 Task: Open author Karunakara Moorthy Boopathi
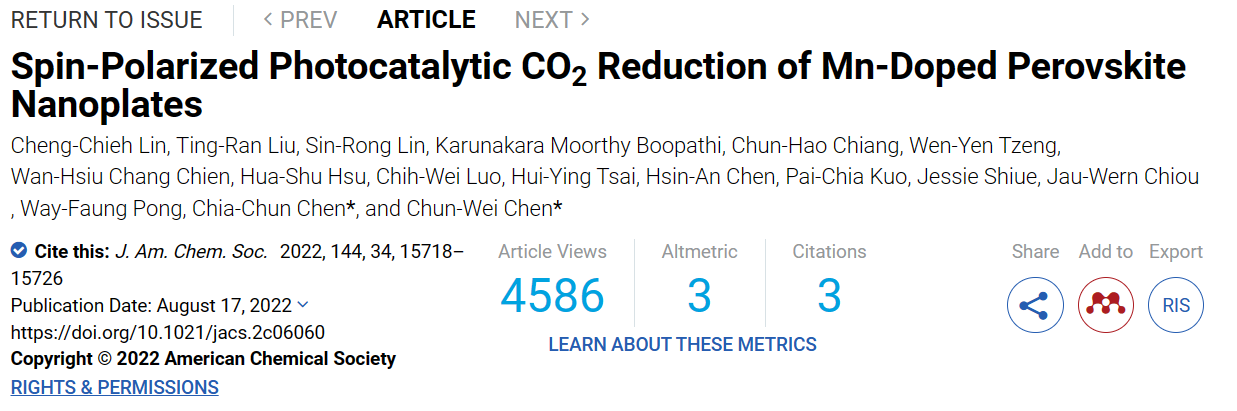(x=579, y=146)
